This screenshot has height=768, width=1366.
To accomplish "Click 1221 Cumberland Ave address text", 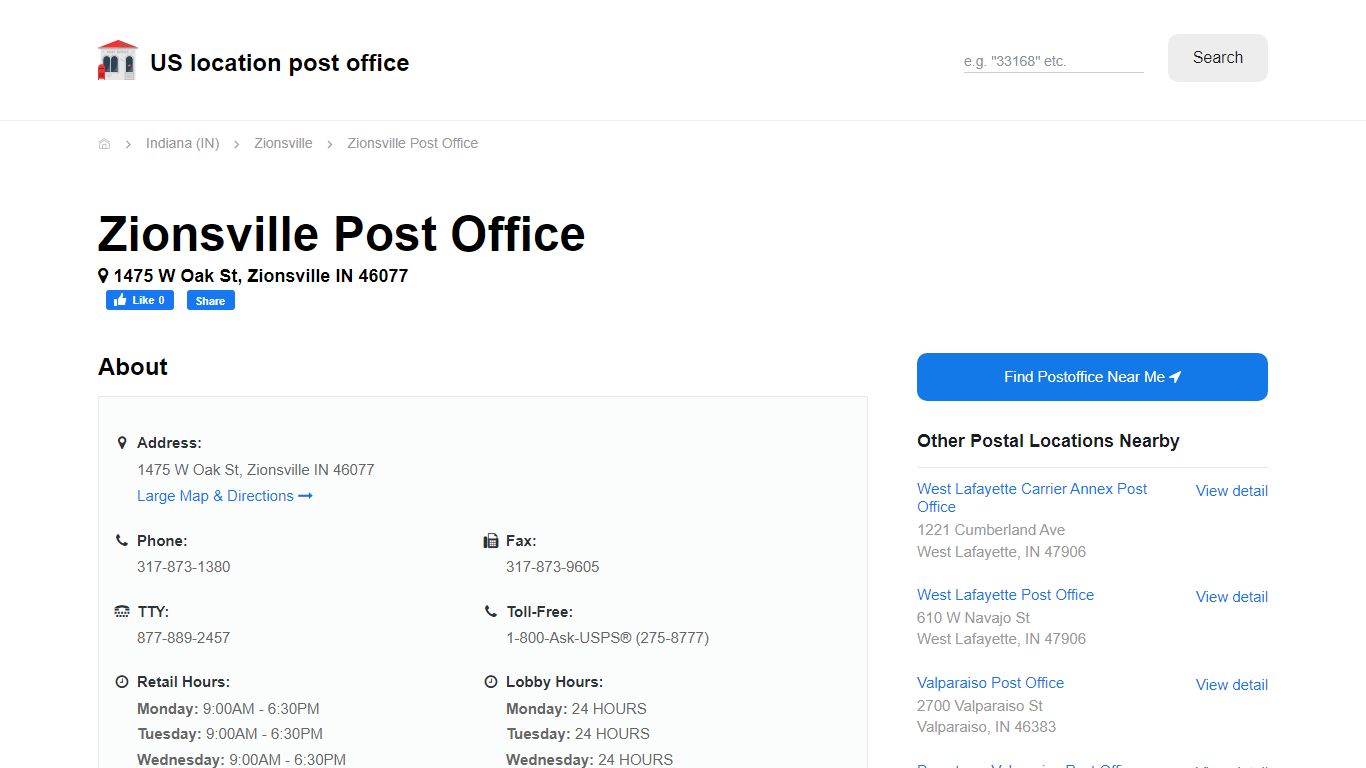I will (991, 530).
